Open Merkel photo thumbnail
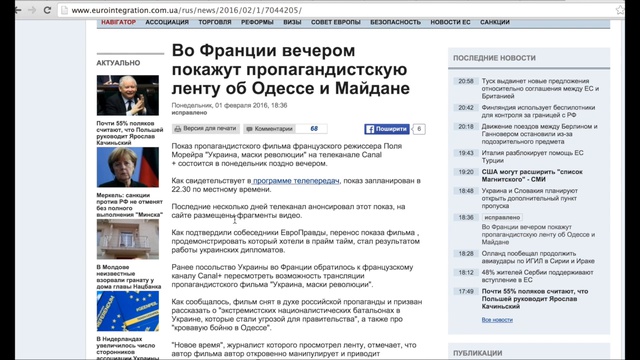 click(x=128, y=167)
